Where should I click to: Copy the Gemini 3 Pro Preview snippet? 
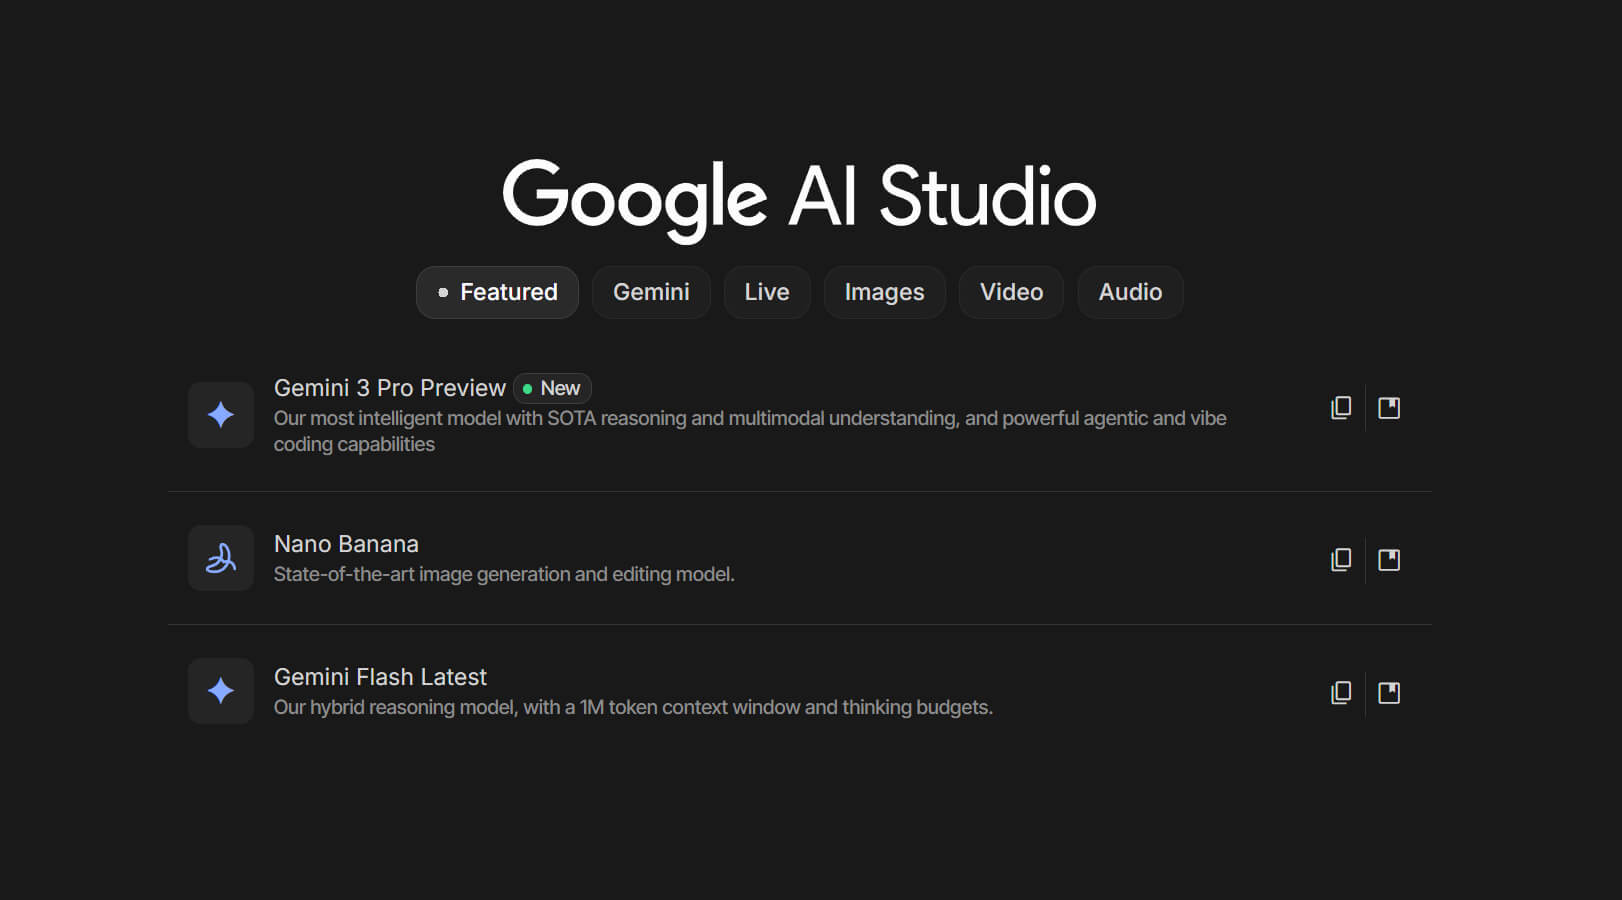(x=1341, y=407)
